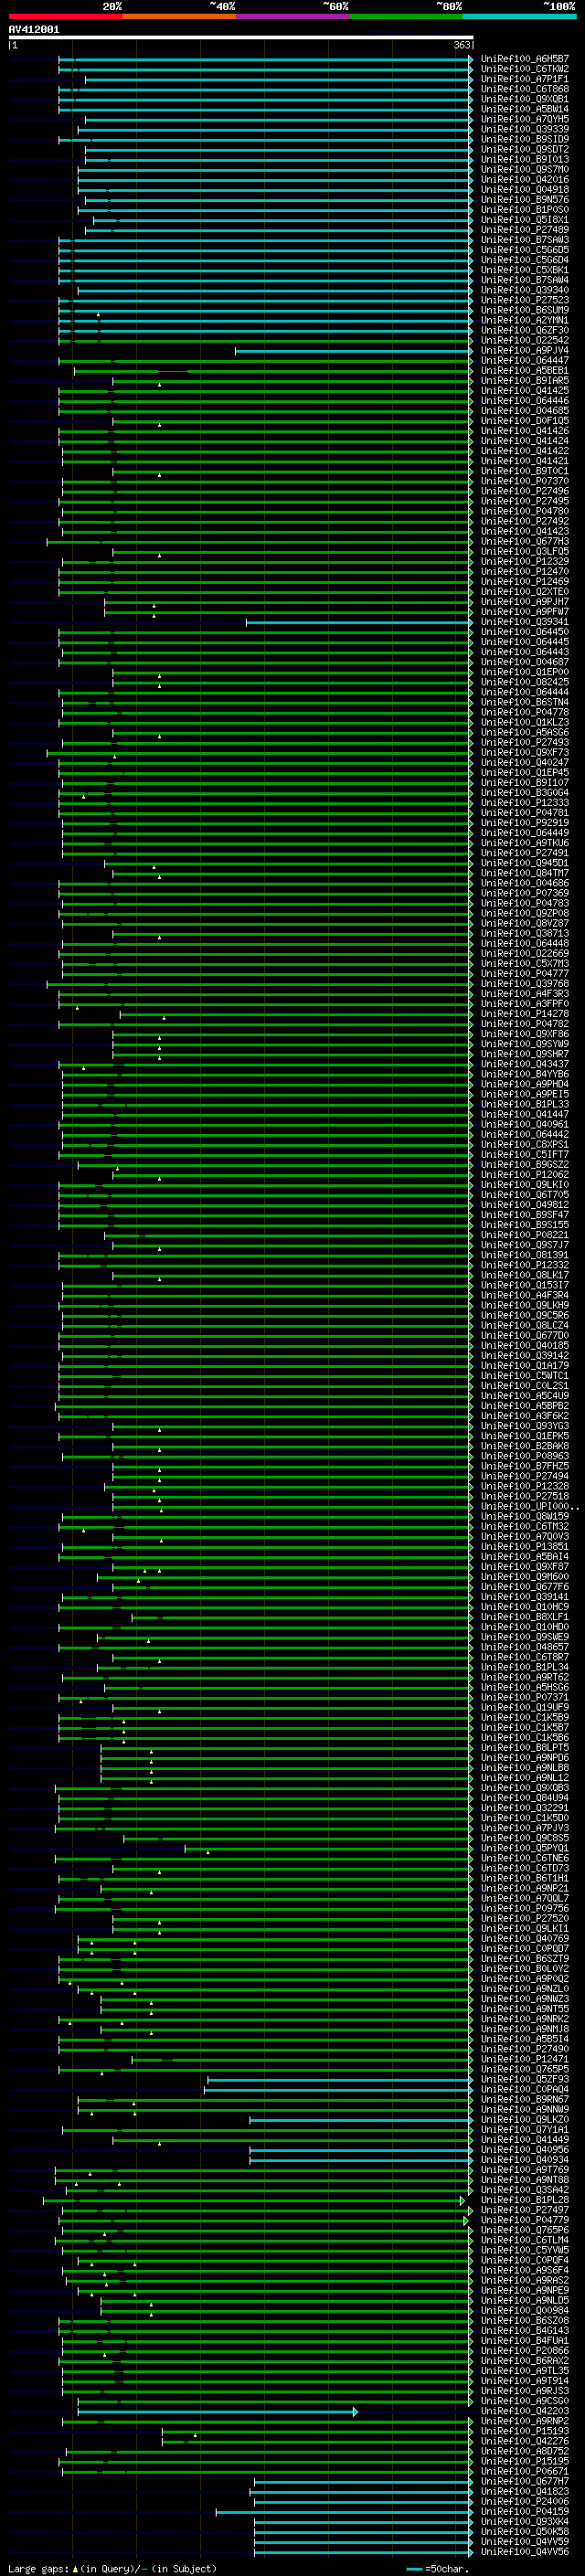Select the truncated UniRef100_UPI000.. label

pyautogui.click(x=530, y=1506)
